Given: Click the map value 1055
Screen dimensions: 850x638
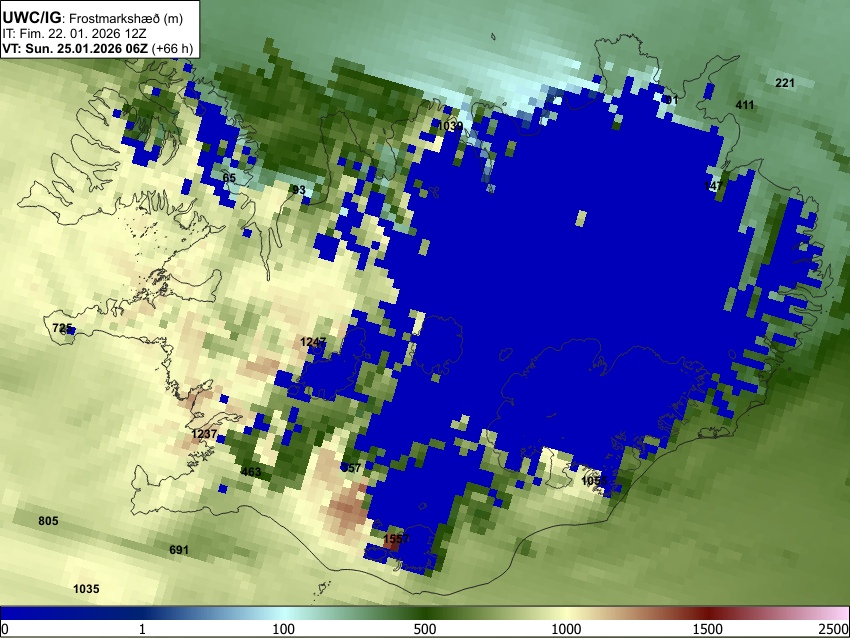Looking at the screenshot, I should tap(594, 481).
